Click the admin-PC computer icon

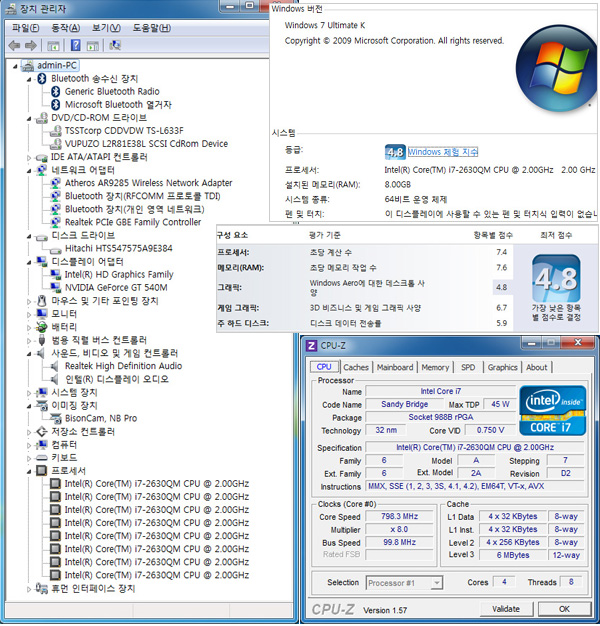[x=28, y=65]
